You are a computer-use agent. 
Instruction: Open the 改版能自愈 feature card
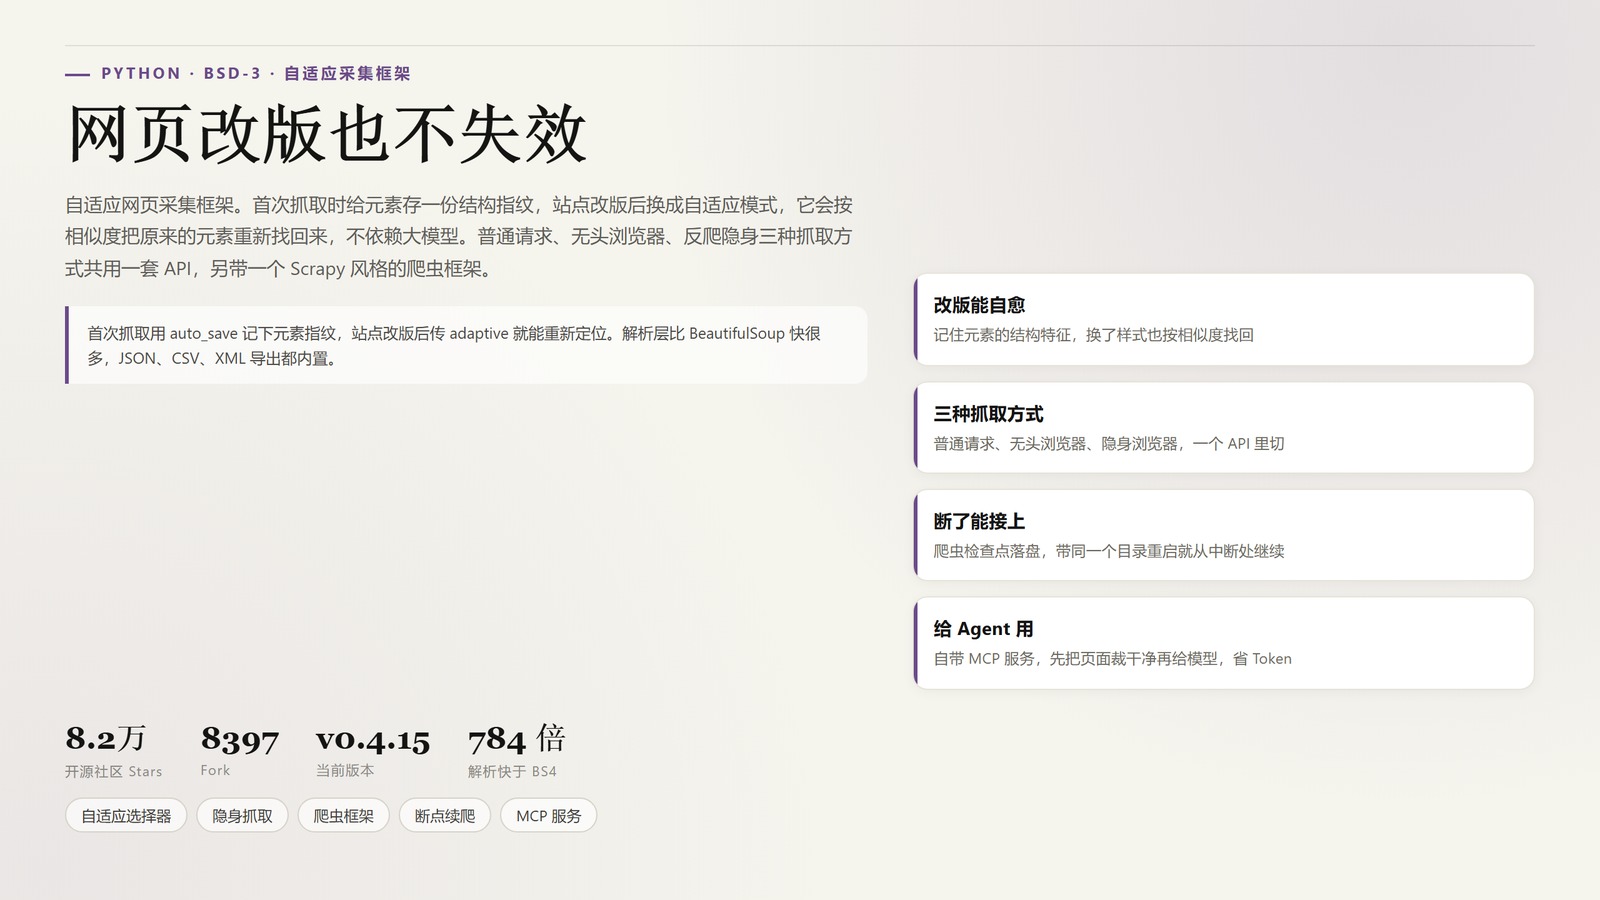coord(1224,319)
